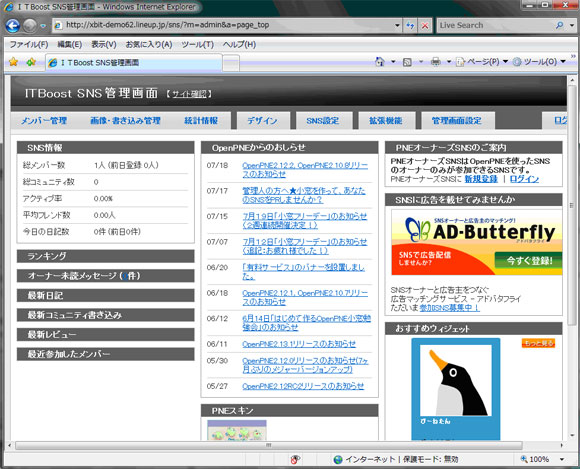Open Favorites Center star icon
Viewport: 580px width, 469px height.
(x=13, y=62)
